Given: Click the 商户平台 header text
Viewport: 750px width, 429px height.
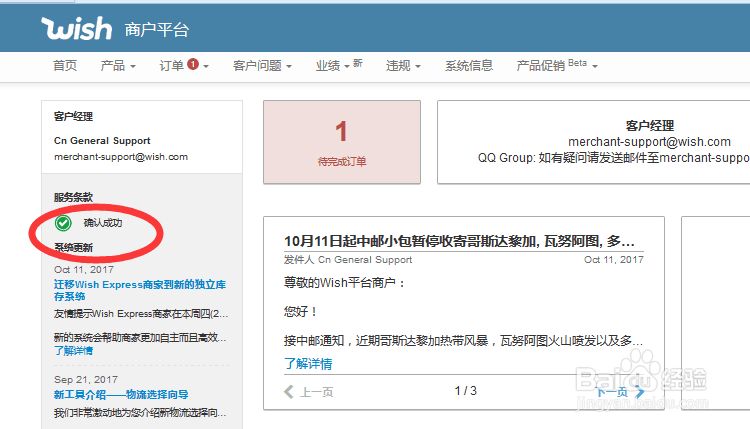Looking at the screenshot, I should (157, 30).
